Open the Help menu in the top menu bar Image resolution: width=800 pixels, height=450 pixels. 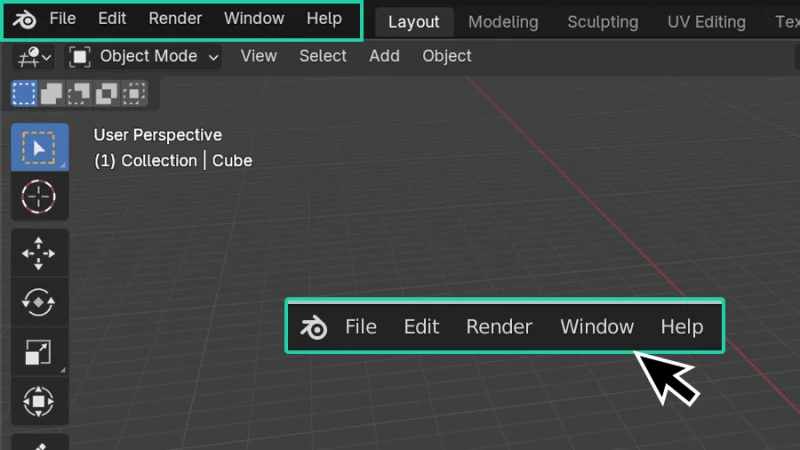click(x=324, y=18)
